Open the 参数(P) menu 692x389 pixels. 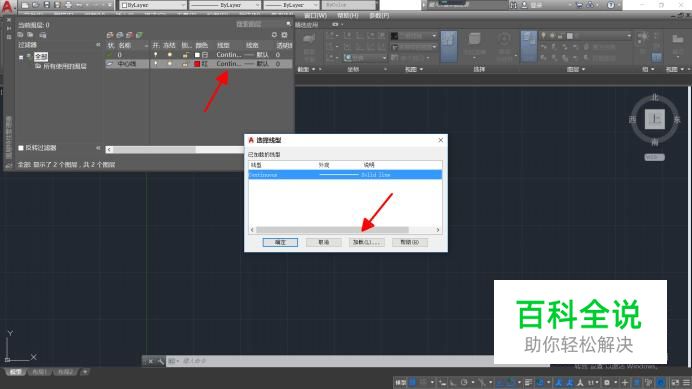point(379,15)
